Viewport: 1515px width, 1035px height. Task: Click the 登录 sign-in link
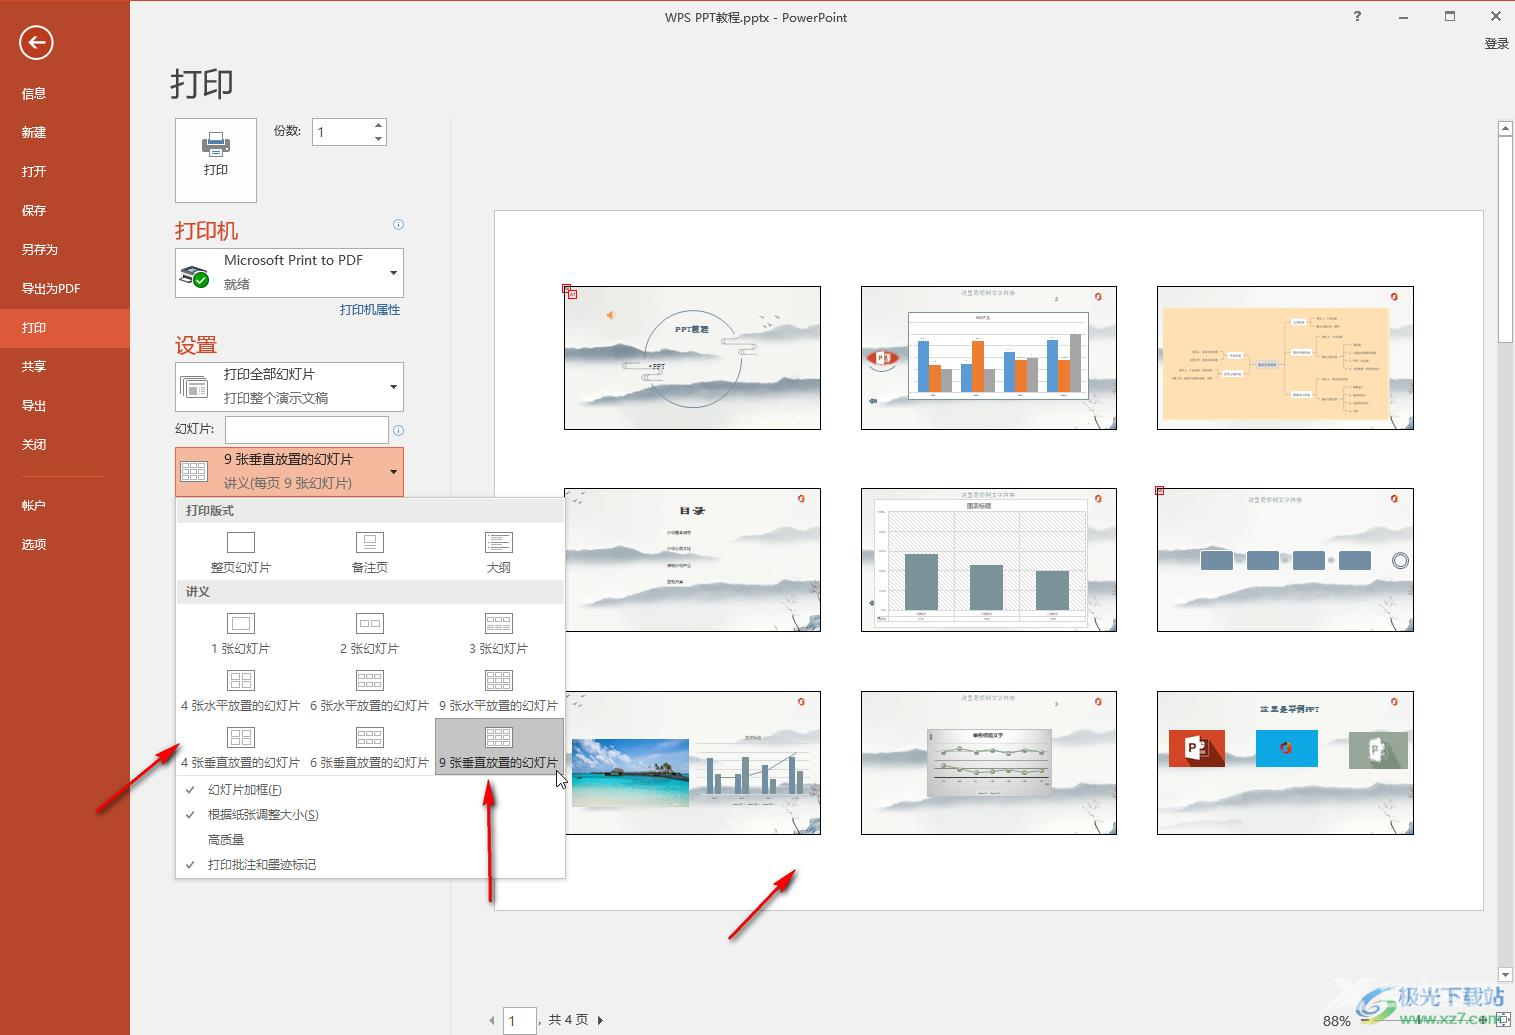click(x=1496, y=43)
